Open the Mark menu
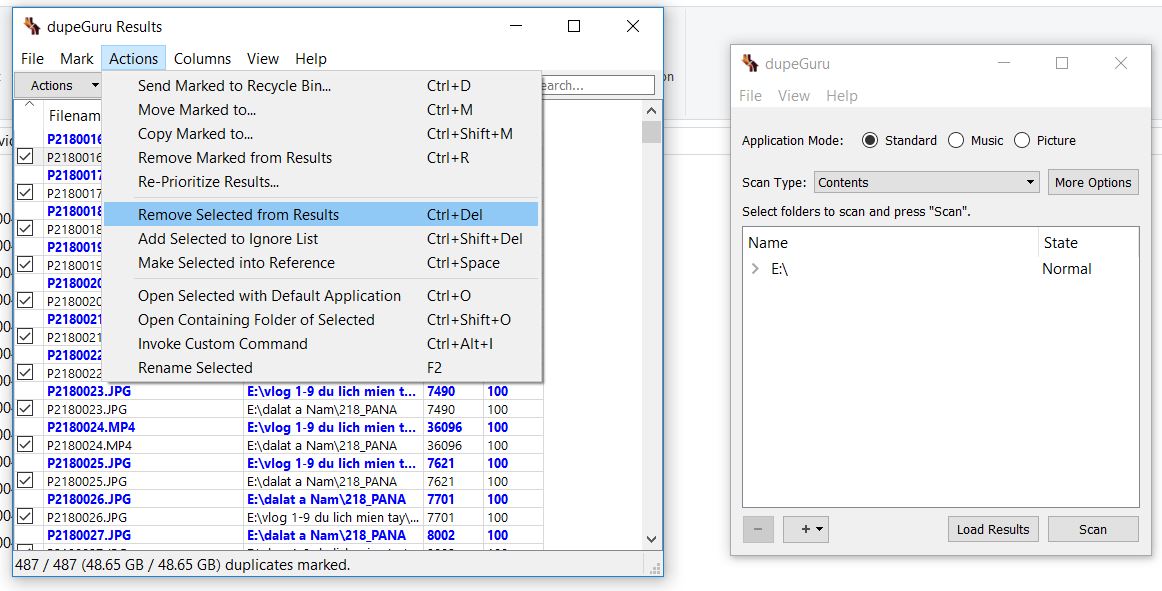Viewport: 1162px width, 591px height. click(77, 58)
